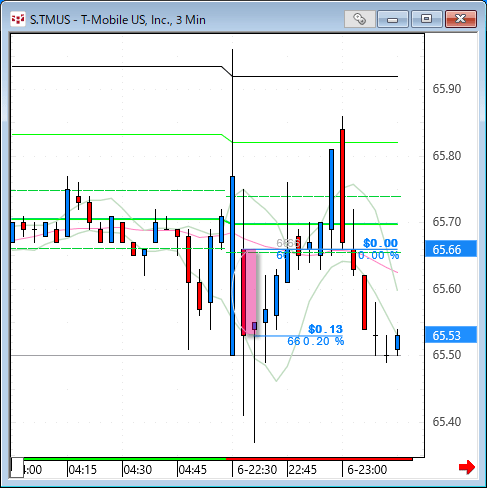Click the CQG chart app icon

18,19
